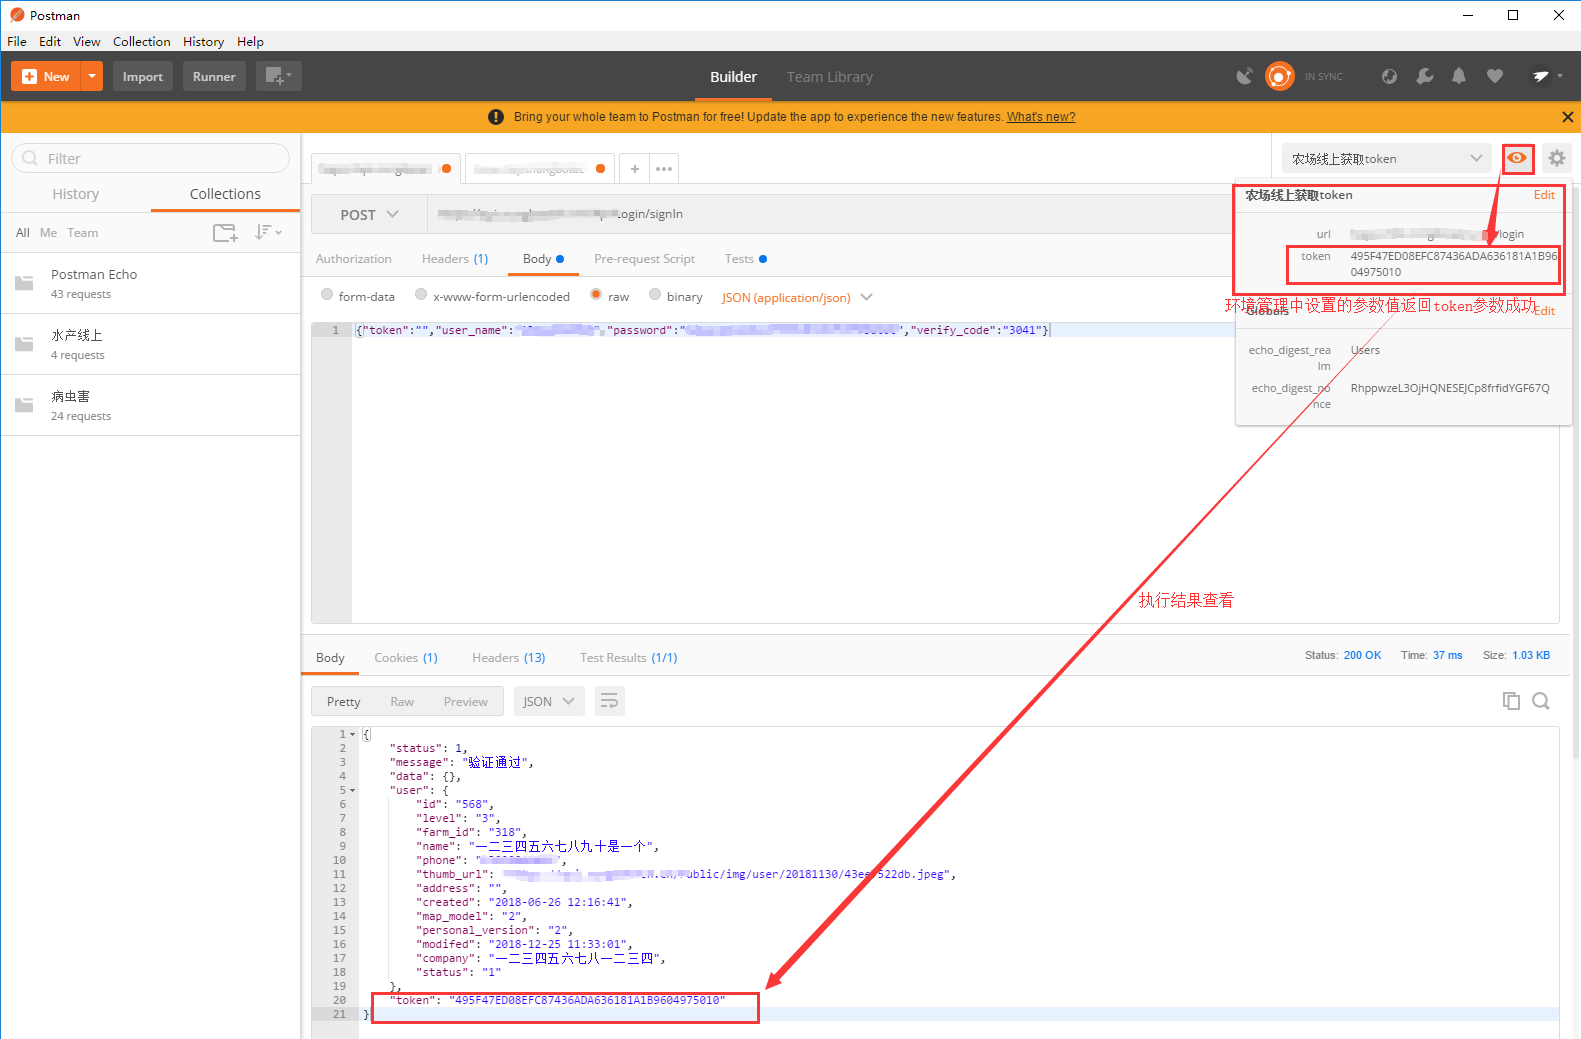Show Test Results (1/1) tab
The height and width of the screenshot is (1039, 1581).
tap(628, 657)
